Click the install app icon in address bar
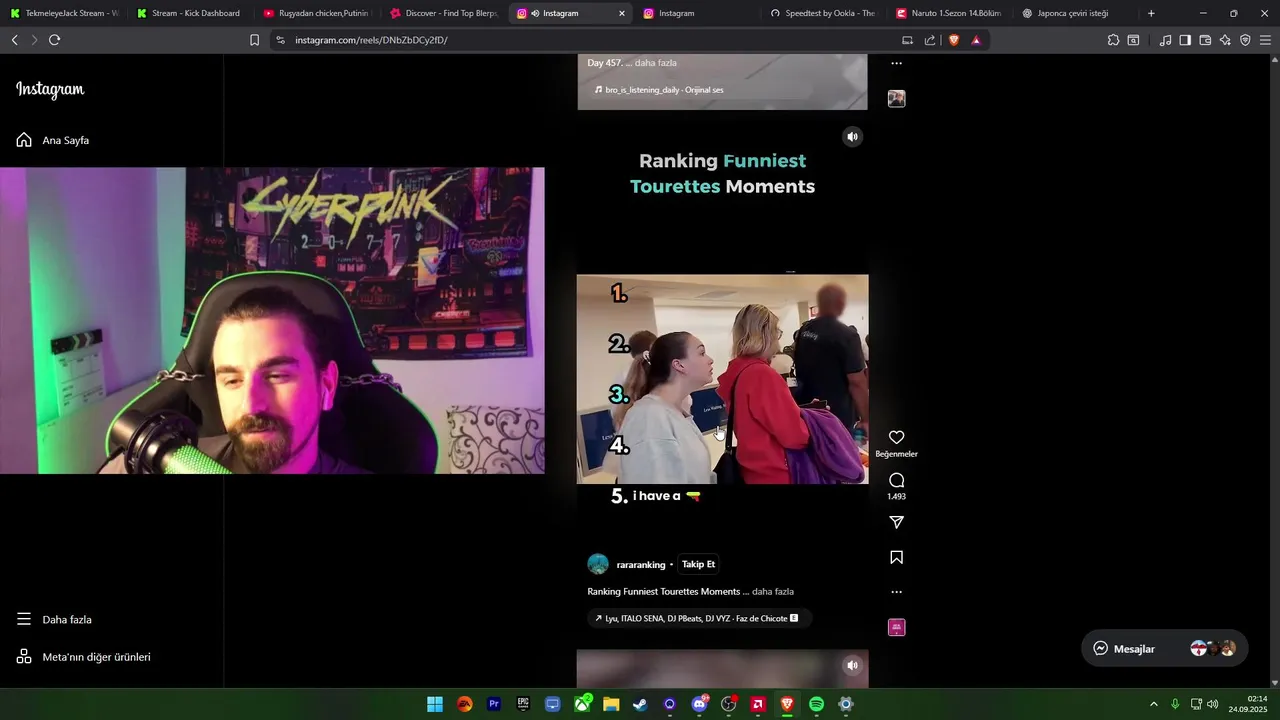Viewport: 1280px width, 720px height. [x=908, y=40]
